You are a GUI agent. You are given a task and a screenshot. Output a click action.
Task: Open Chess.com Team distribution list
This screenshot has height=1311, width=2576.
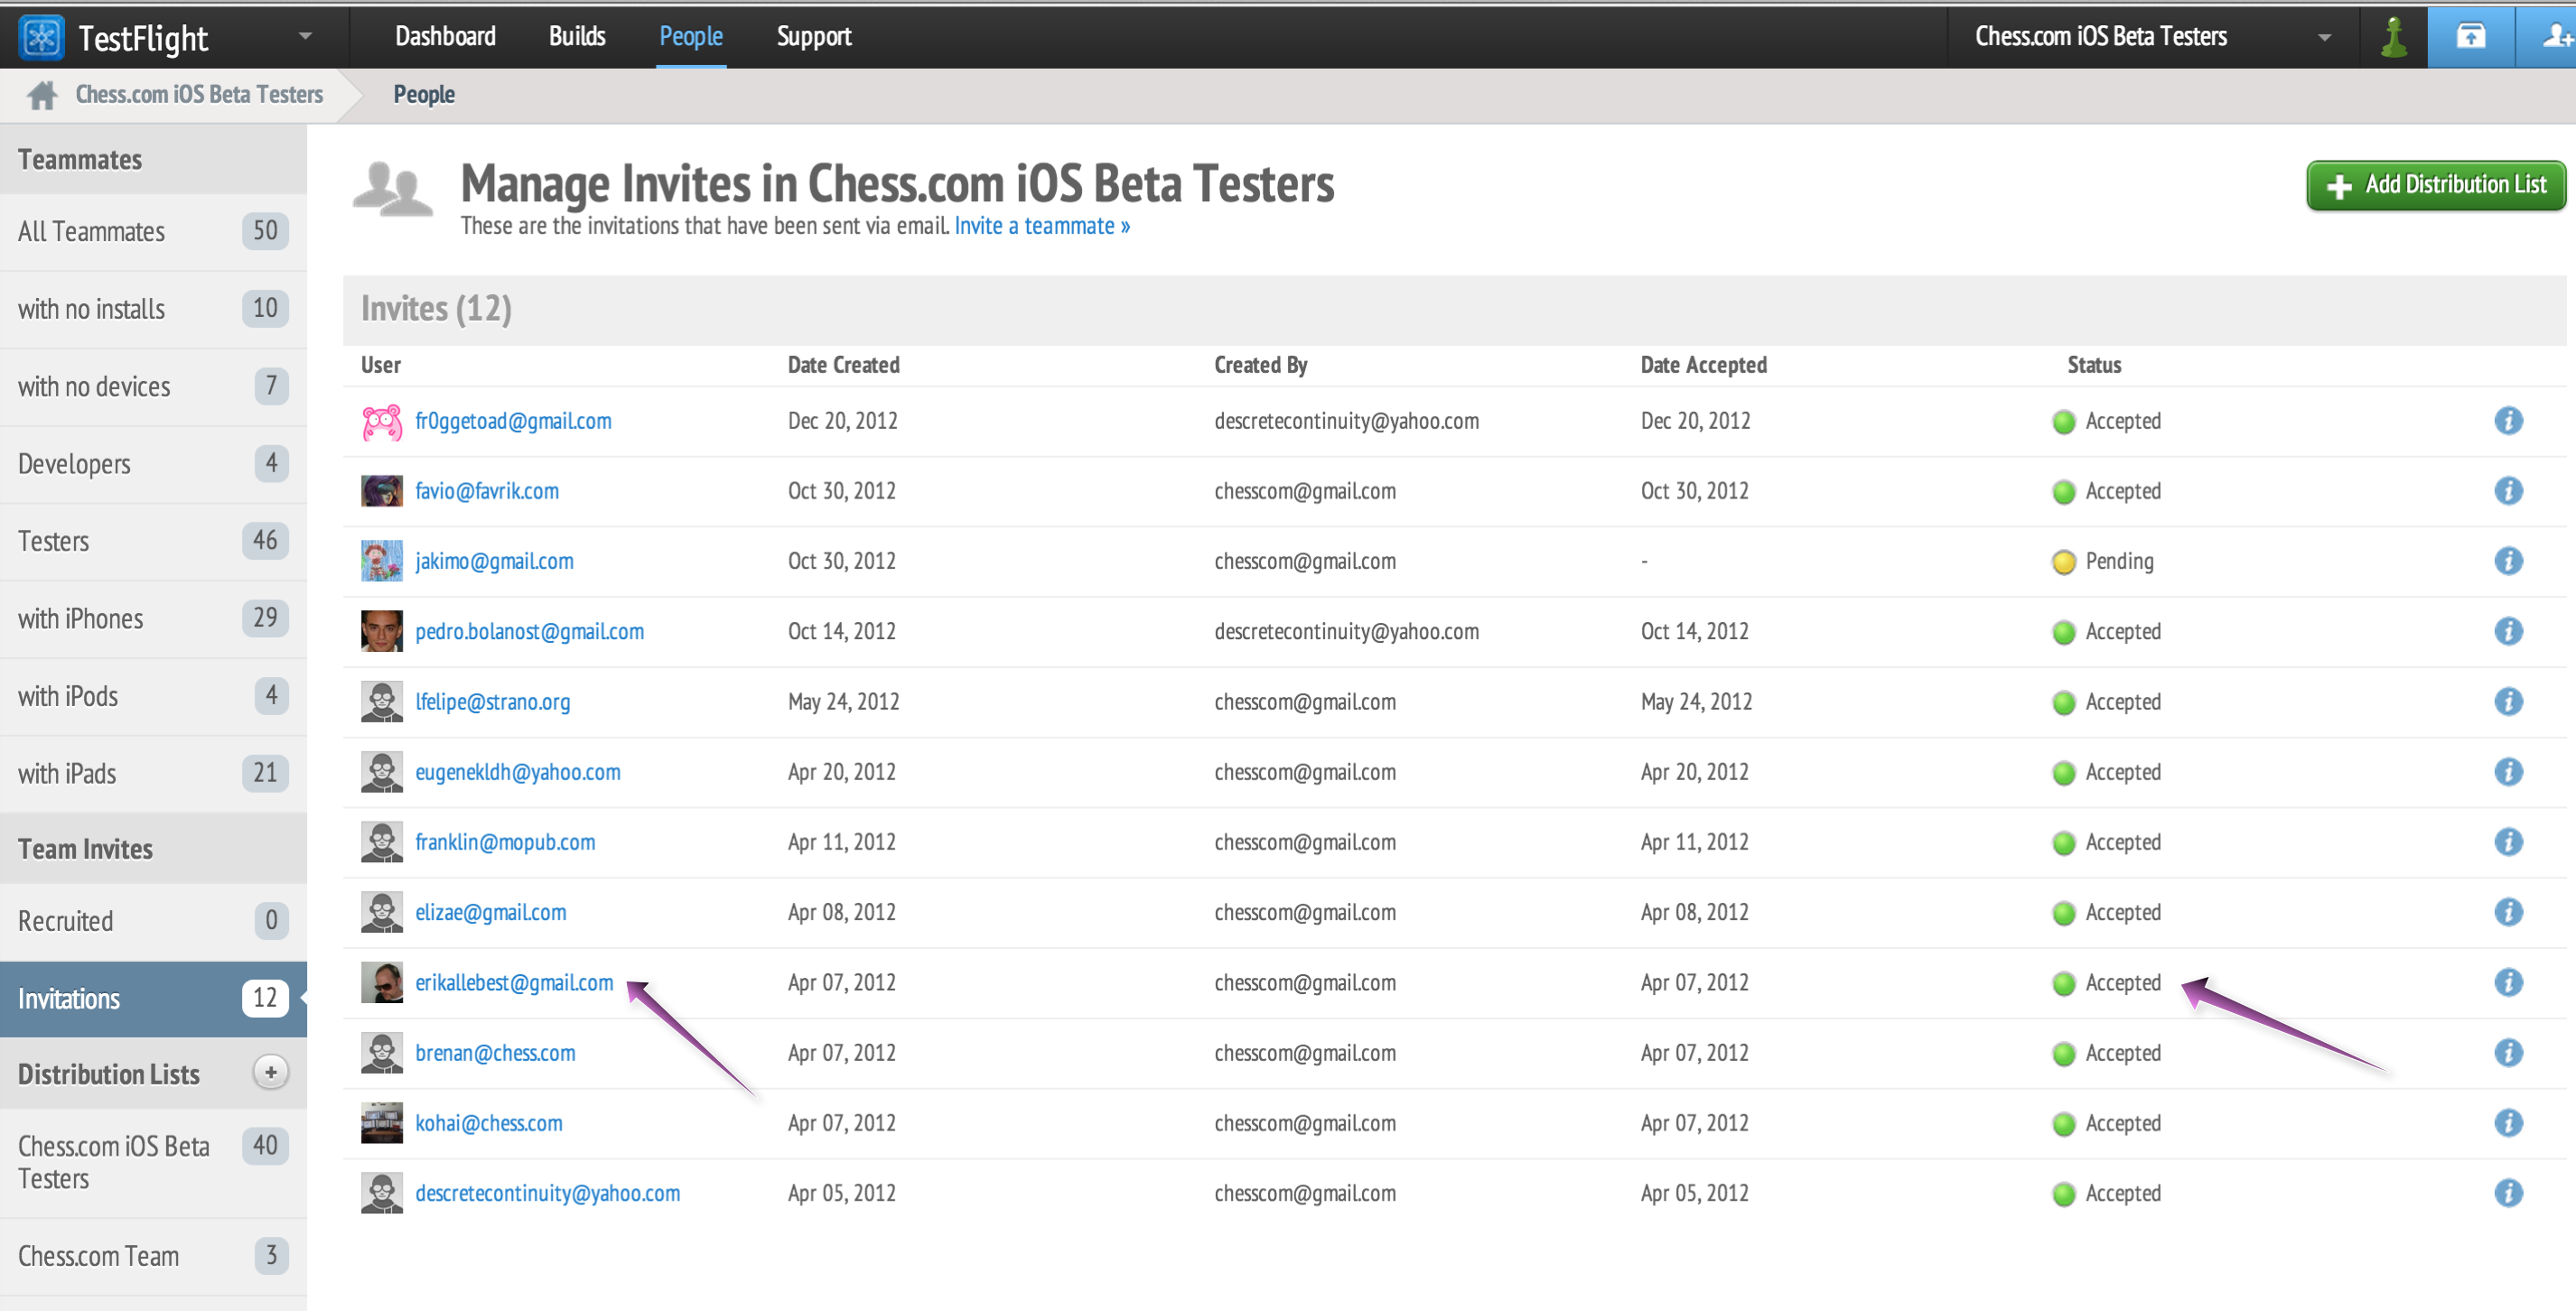point(153,1256)
